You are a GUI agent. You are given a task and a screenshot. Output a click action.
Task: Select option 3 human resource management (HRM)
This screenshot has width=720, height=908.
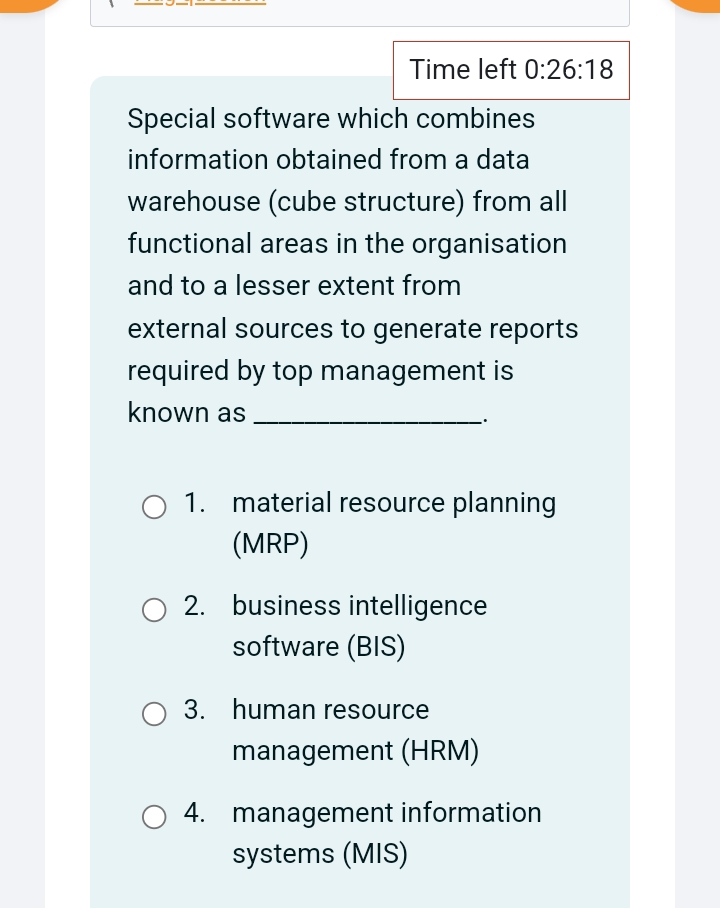point(154,714)
